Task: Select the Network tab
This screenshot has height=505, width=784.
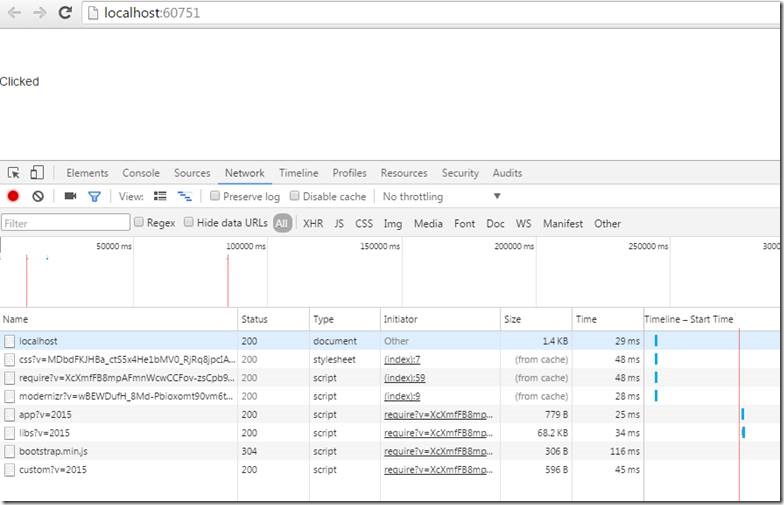Action: pos(244,173)
